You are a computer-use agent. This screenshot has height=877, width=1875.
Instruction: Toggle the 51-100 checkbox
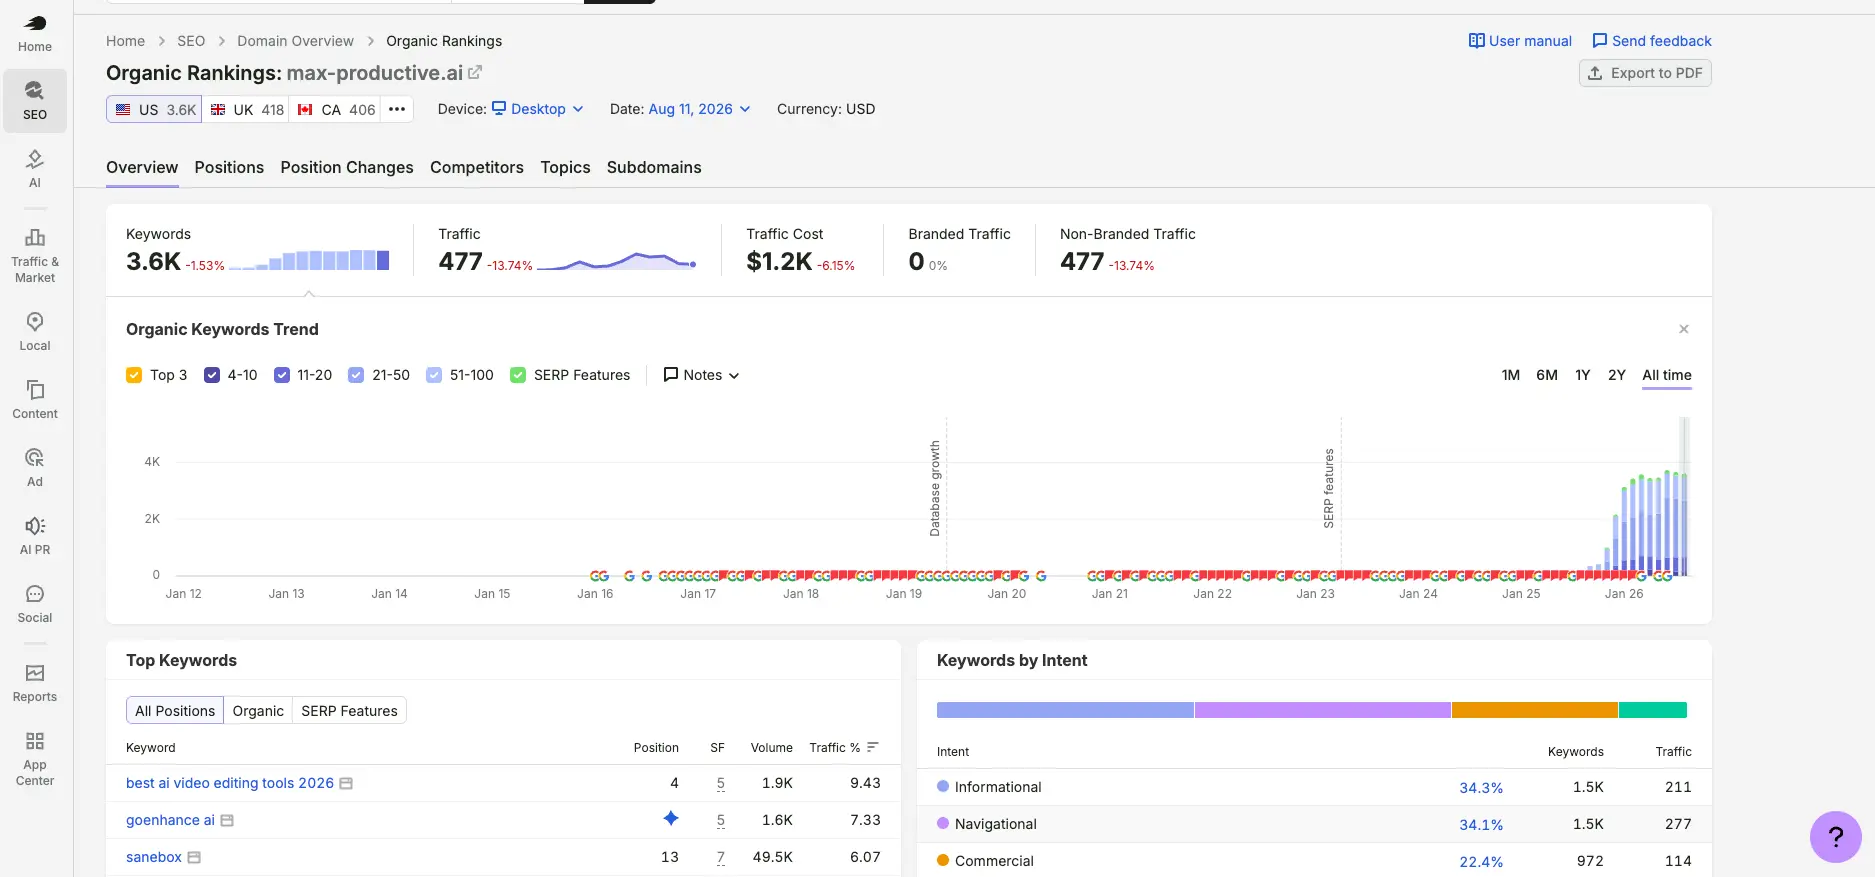pos(434,375)
